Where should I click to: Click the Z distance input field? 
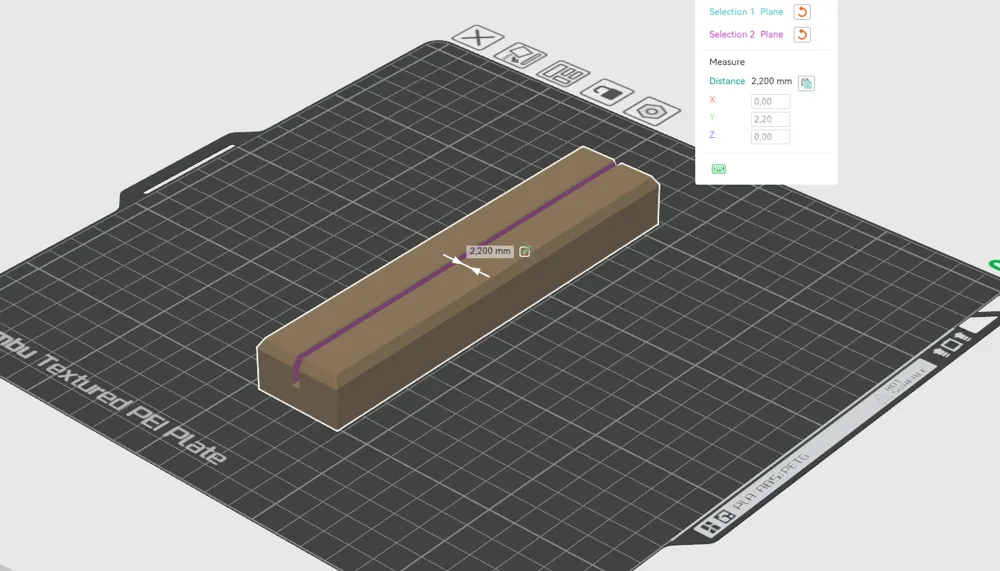tap(770, 137)
